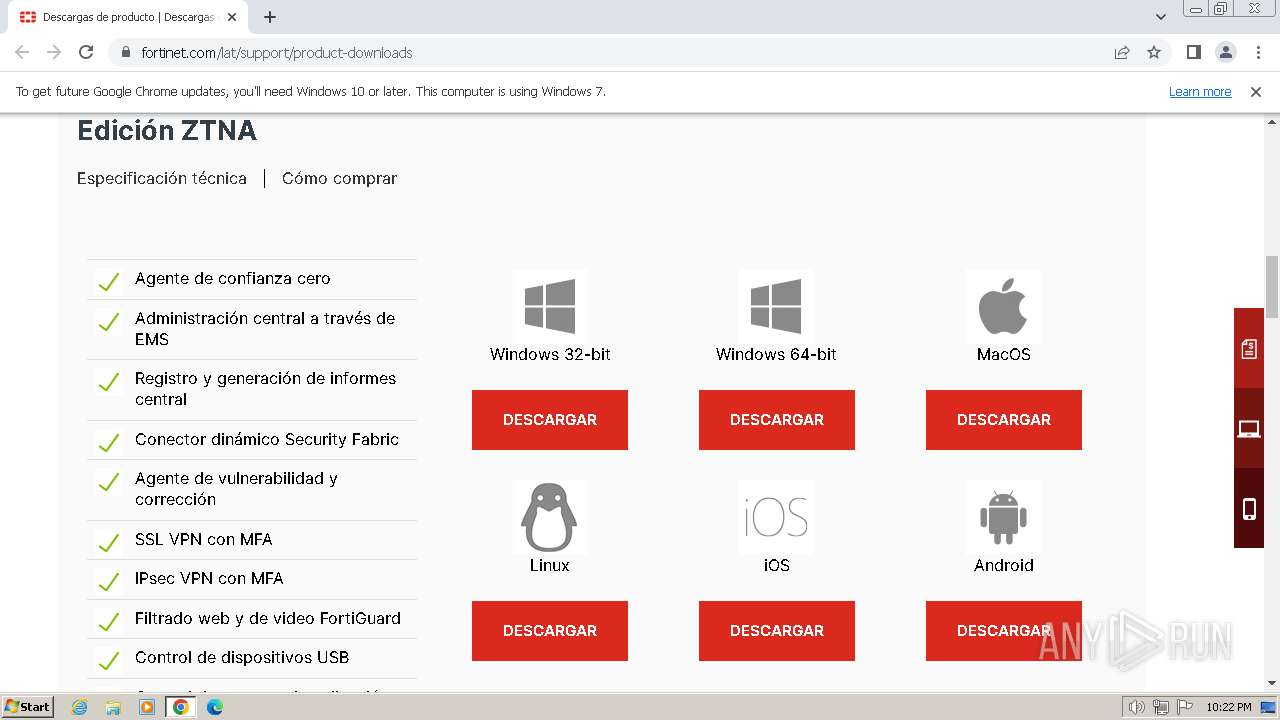
Task: Click 'Filtrado web y de video FortiGuard'
Action: 268,618
